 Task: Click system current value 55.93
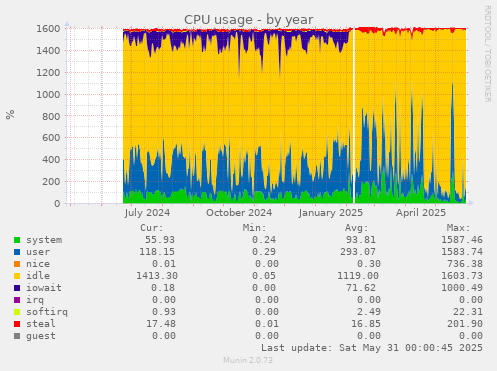tap(160, 240)
